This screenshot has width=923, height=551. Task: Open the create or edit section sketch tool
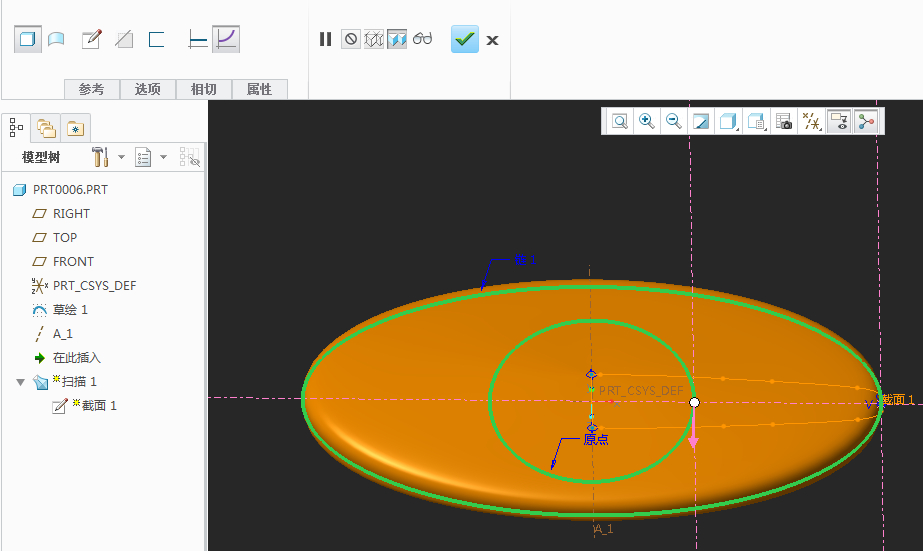click(x=91, y=39)
